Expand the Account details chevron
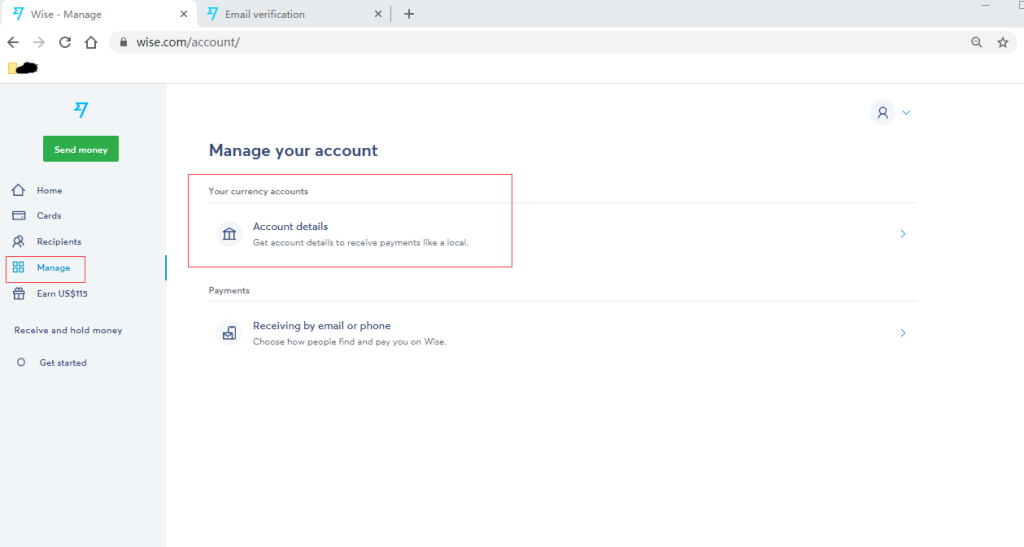This screenshot has width=1024, height=547. tap(903, 234)
